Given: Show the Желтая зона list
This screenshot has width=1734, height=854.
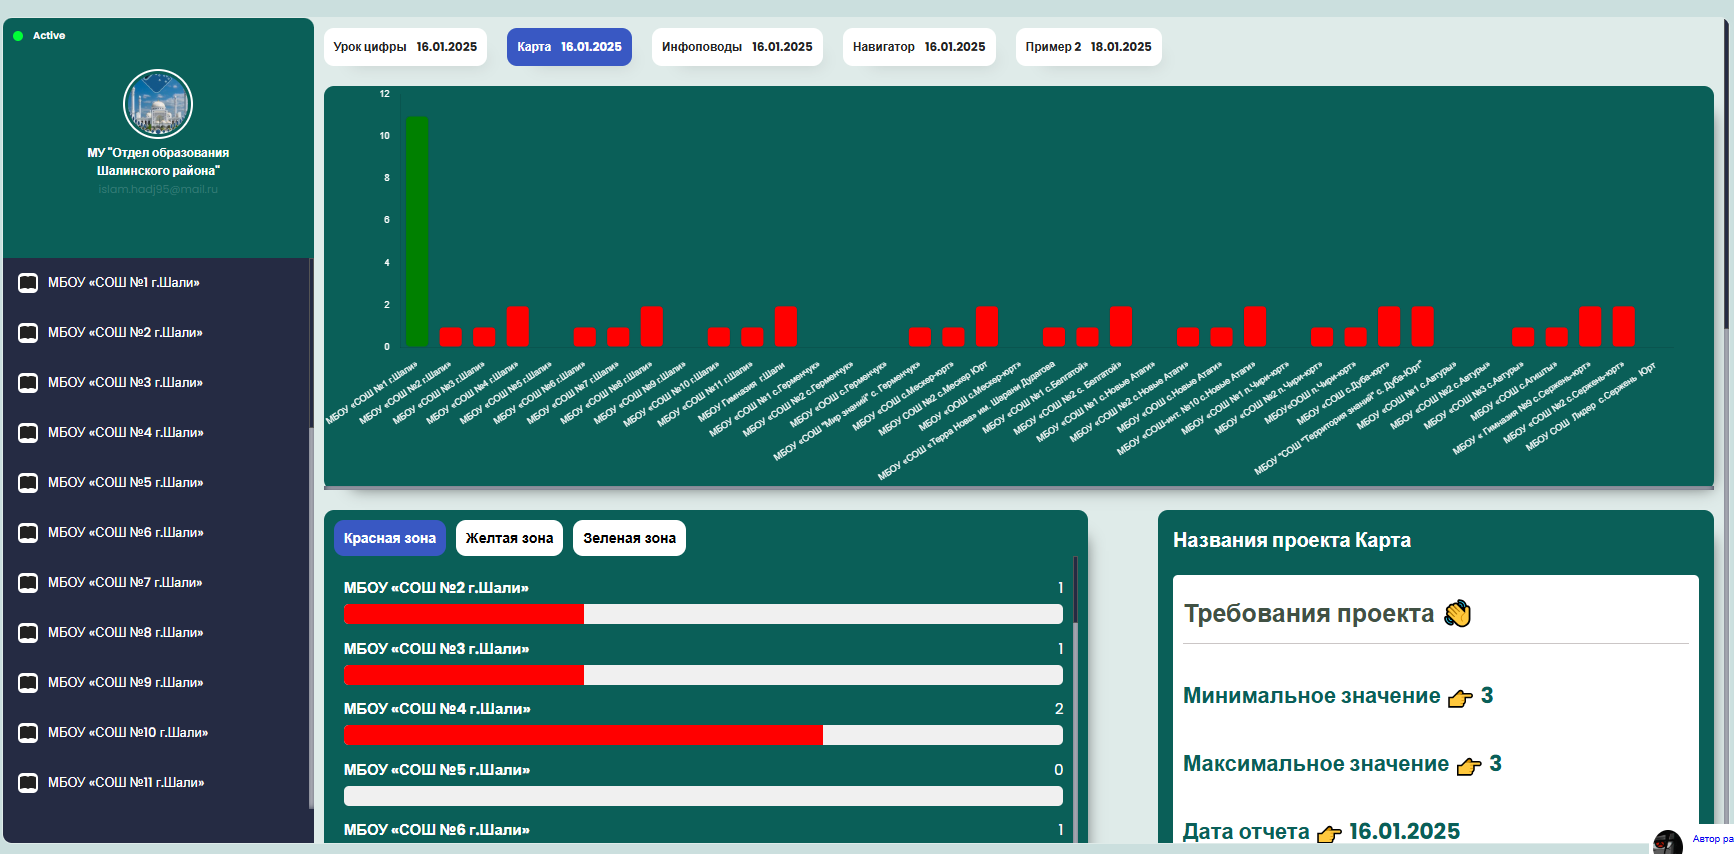Looking at the screenshot, I should point(509,538).
